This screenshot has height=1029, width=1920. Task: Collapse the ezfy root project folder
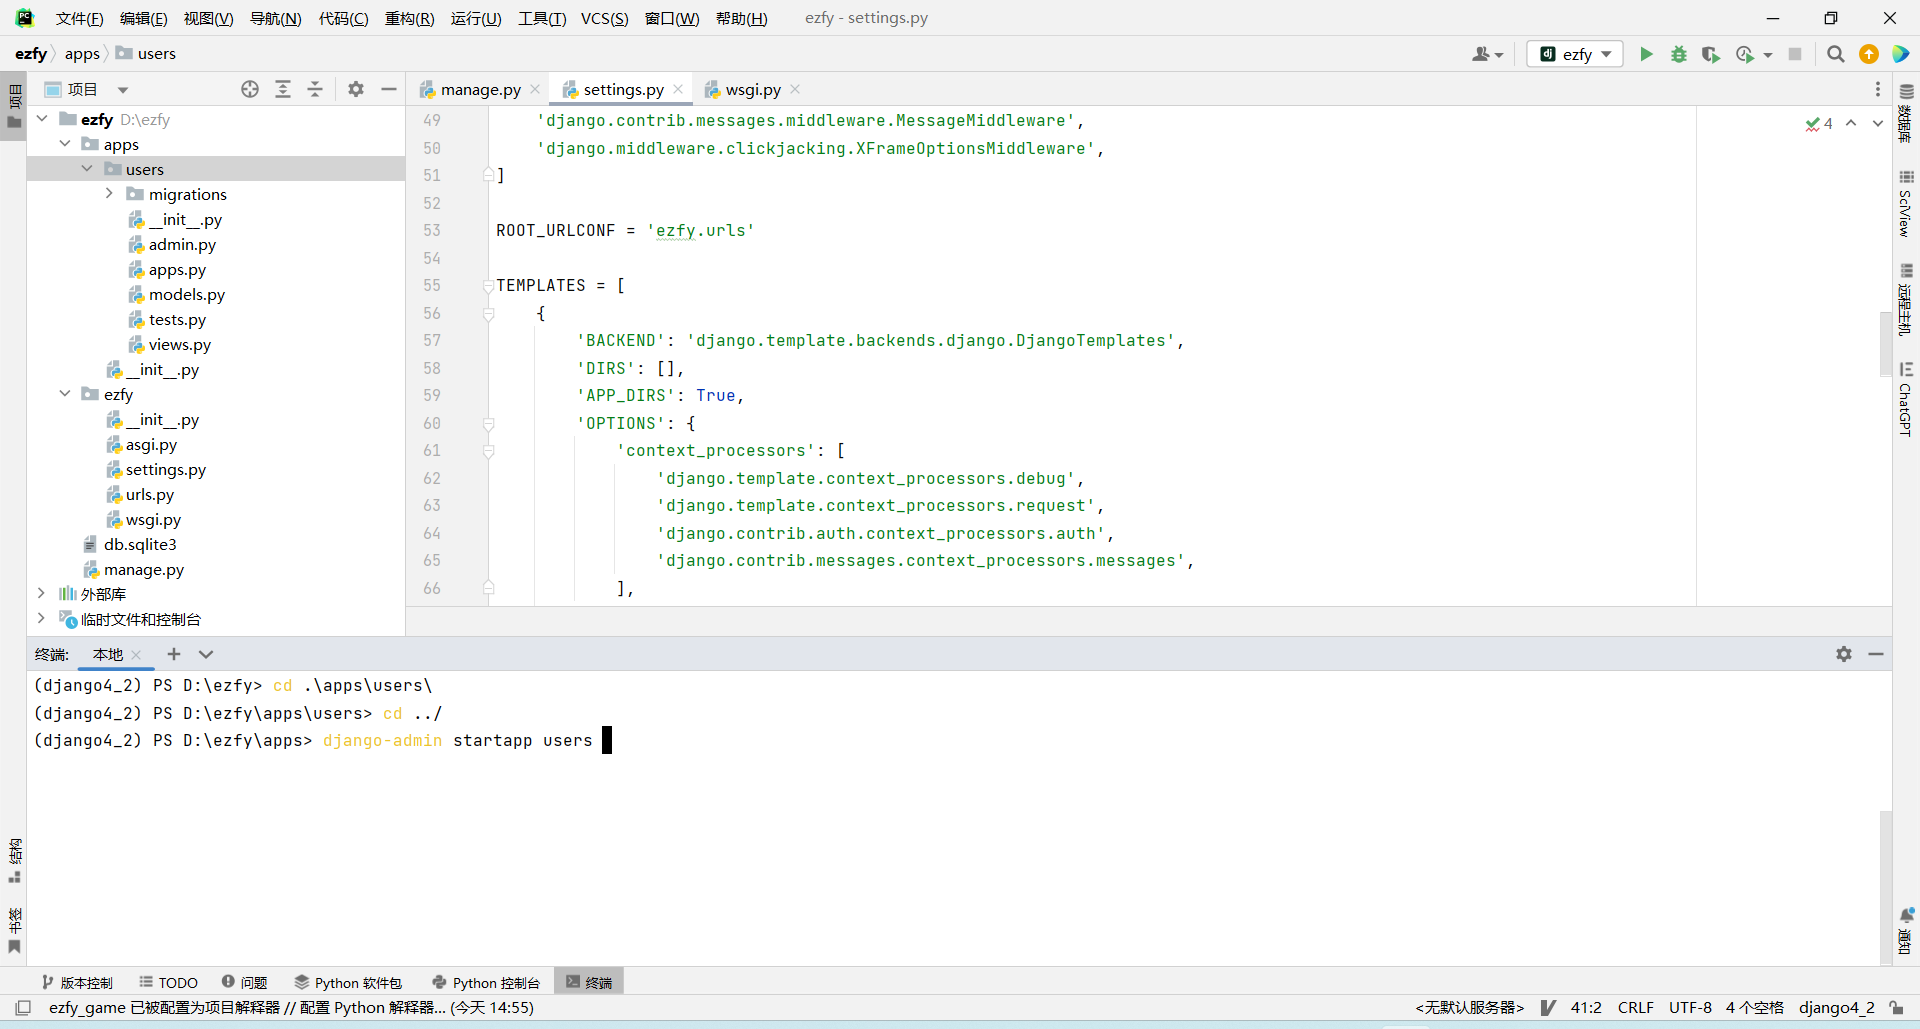pyautogui.click(x=42, y=119)
